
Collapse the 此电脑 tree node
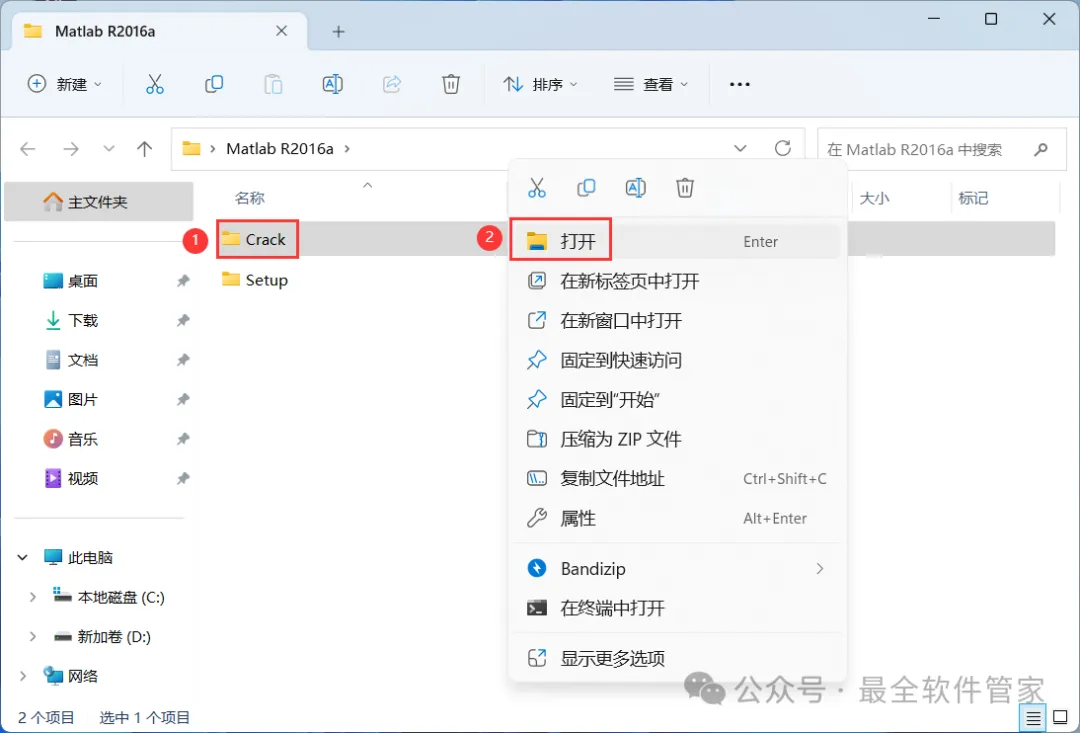pyautogui.click(x=23, y=557)
